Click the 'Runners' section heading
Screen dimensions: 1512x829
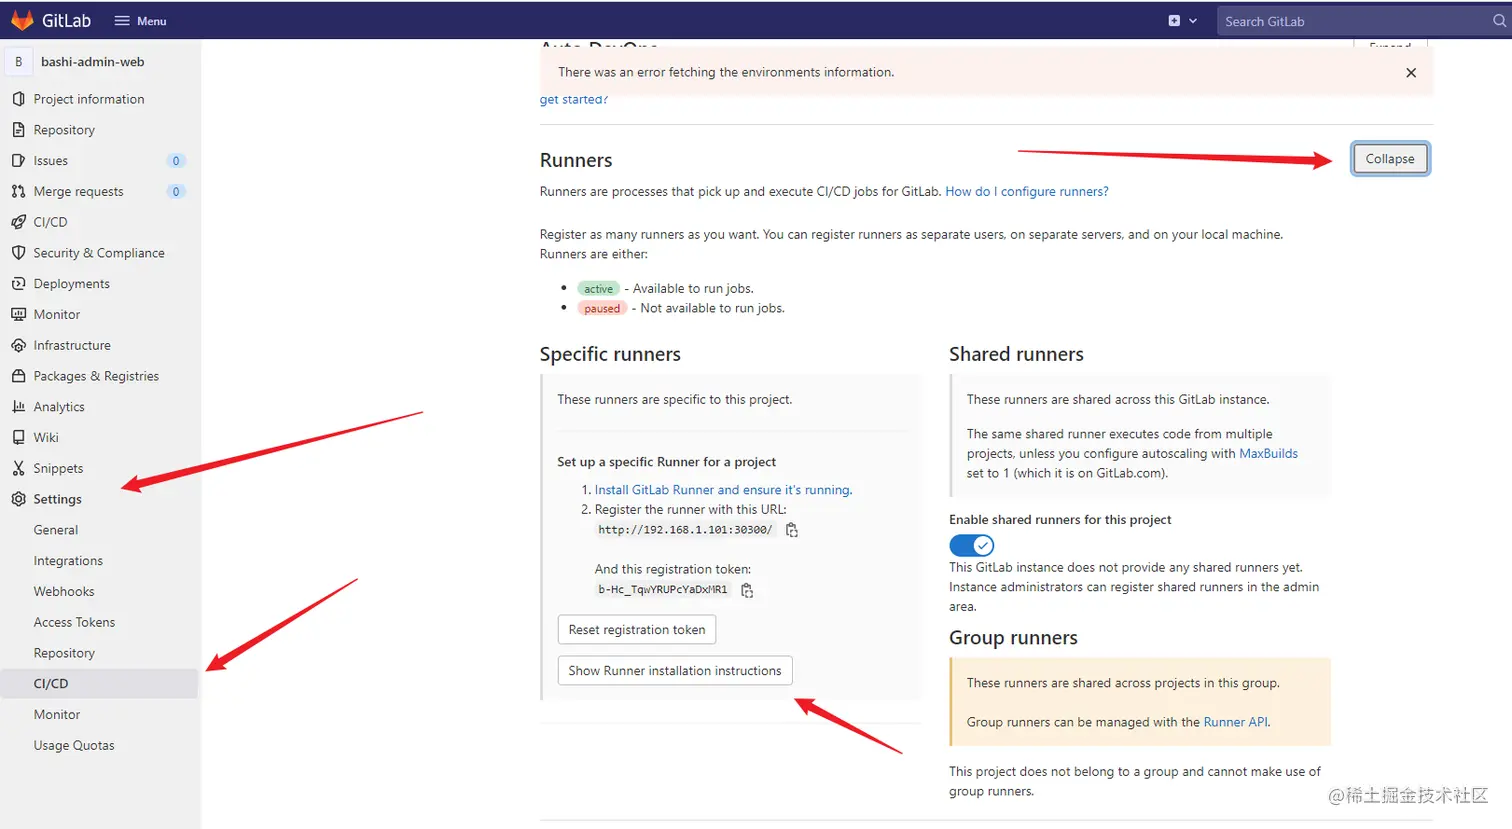coord(576,160)
